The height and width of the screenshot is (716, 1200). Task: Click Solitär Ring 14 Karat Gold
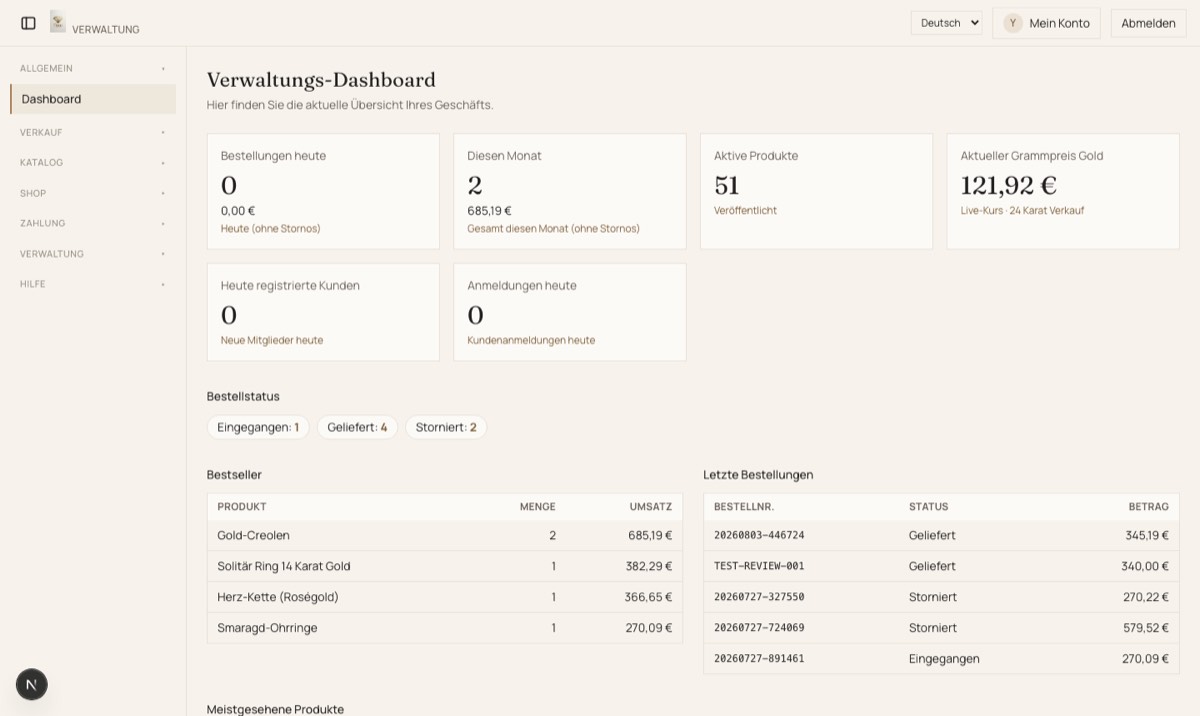click(284, 566)
